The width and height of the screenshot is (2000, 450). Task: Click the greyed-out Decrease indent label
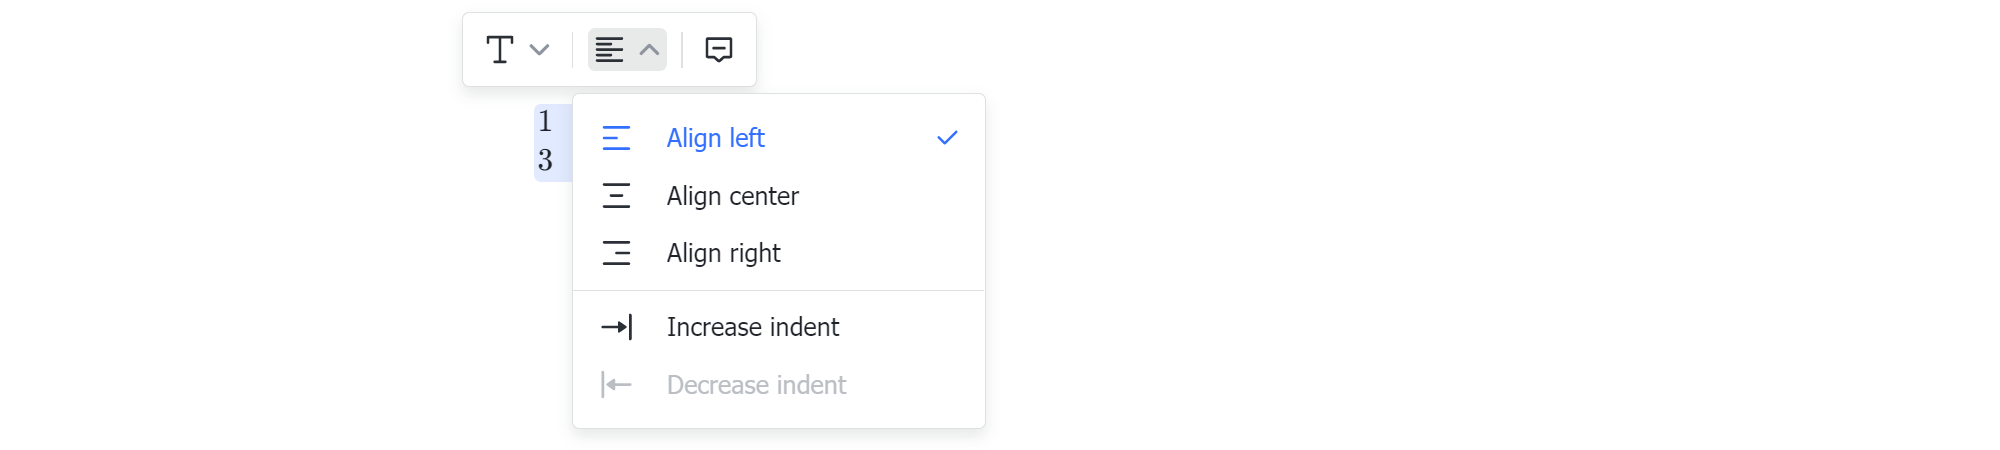(x=756, y=385)
